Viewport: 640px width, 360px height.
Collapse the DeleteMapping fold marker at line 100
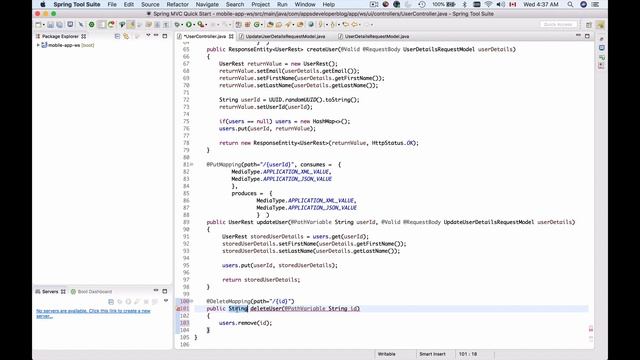click(x=191, y=301)
